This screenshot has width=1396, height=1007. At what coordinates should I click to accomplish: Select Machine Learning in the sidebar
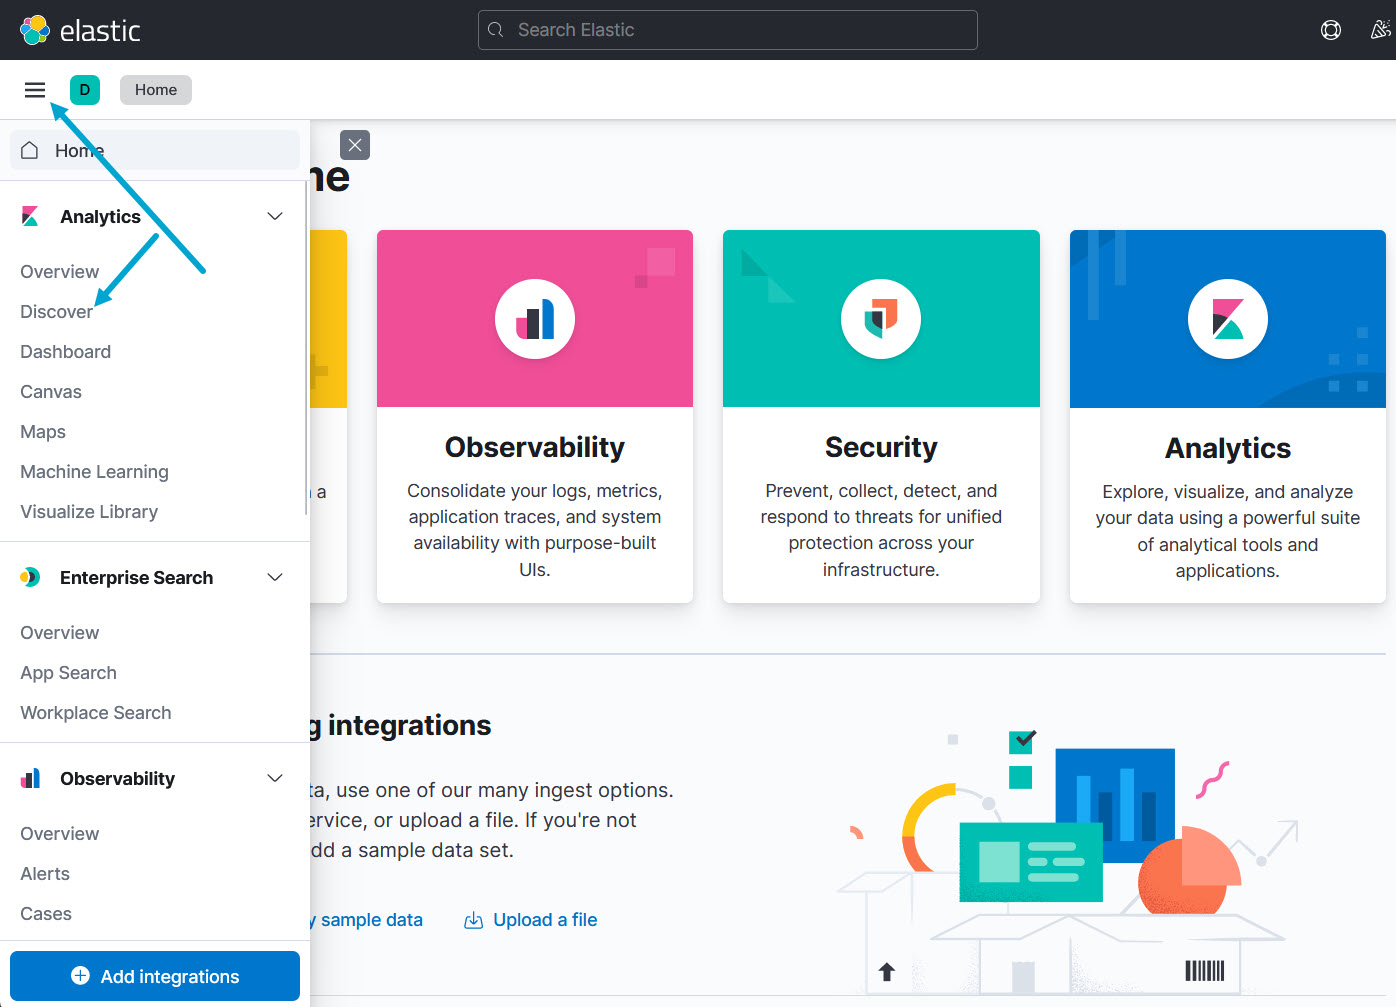tap(94, 472)
